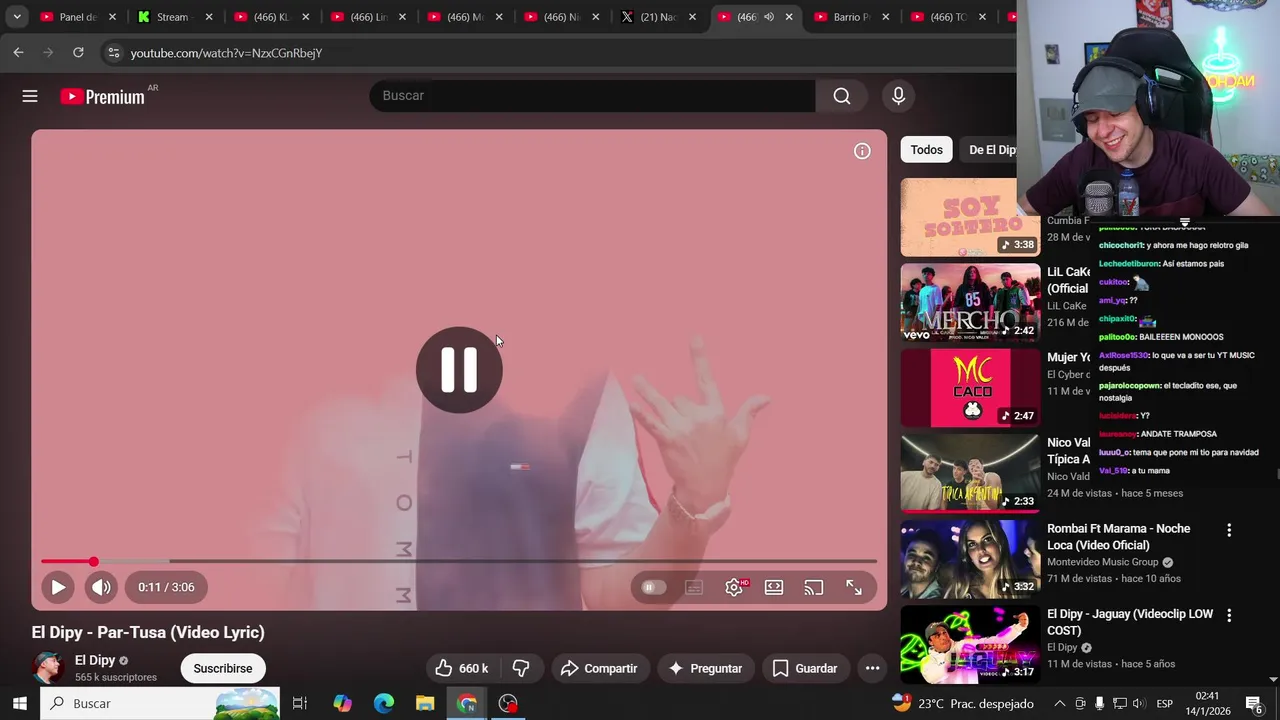The image size is (1280, 720).
Task: Open Microsoft Edge from the taskbar
Action: [384, 703]
